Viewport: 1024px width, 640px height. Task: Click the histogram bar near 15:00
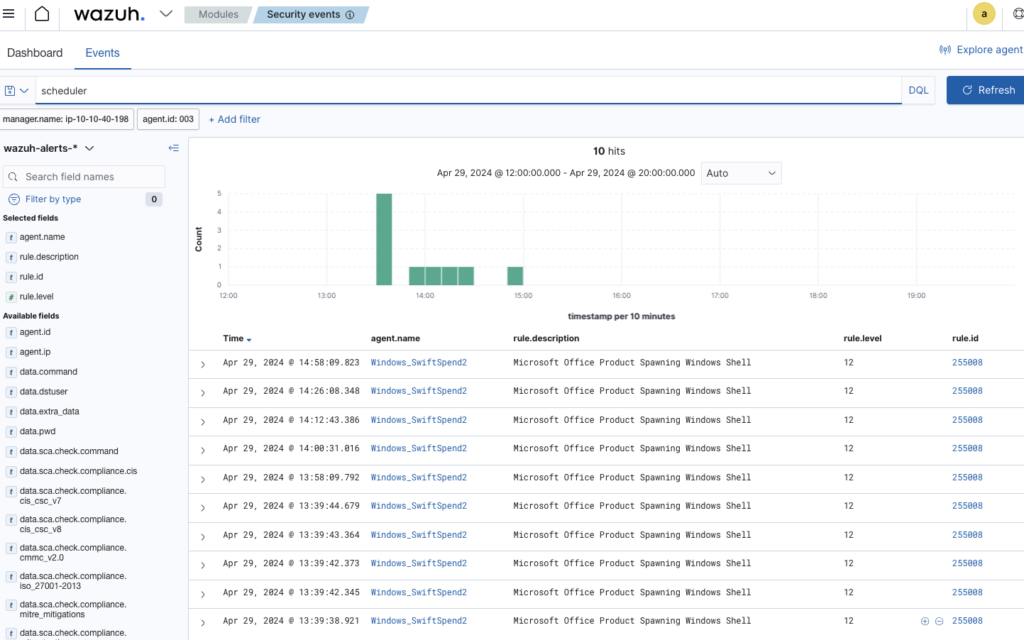515,276
